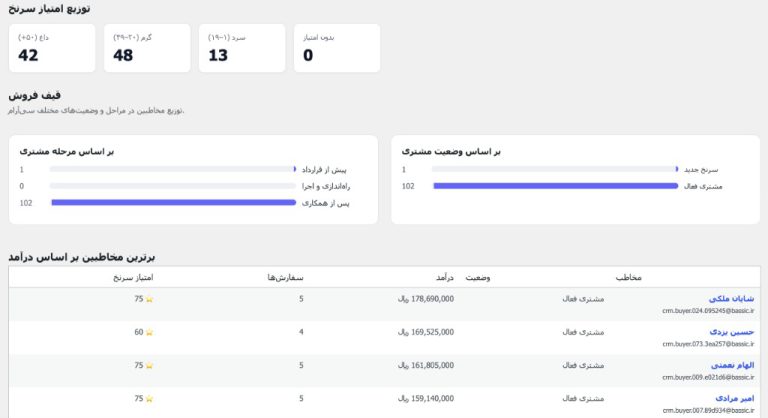Click the برترین مخاطبین بر اساس درآمد heading
Image resolution: width=768 pixels, height=418 pixels.
pyautogui.click(x=81, y=257)
